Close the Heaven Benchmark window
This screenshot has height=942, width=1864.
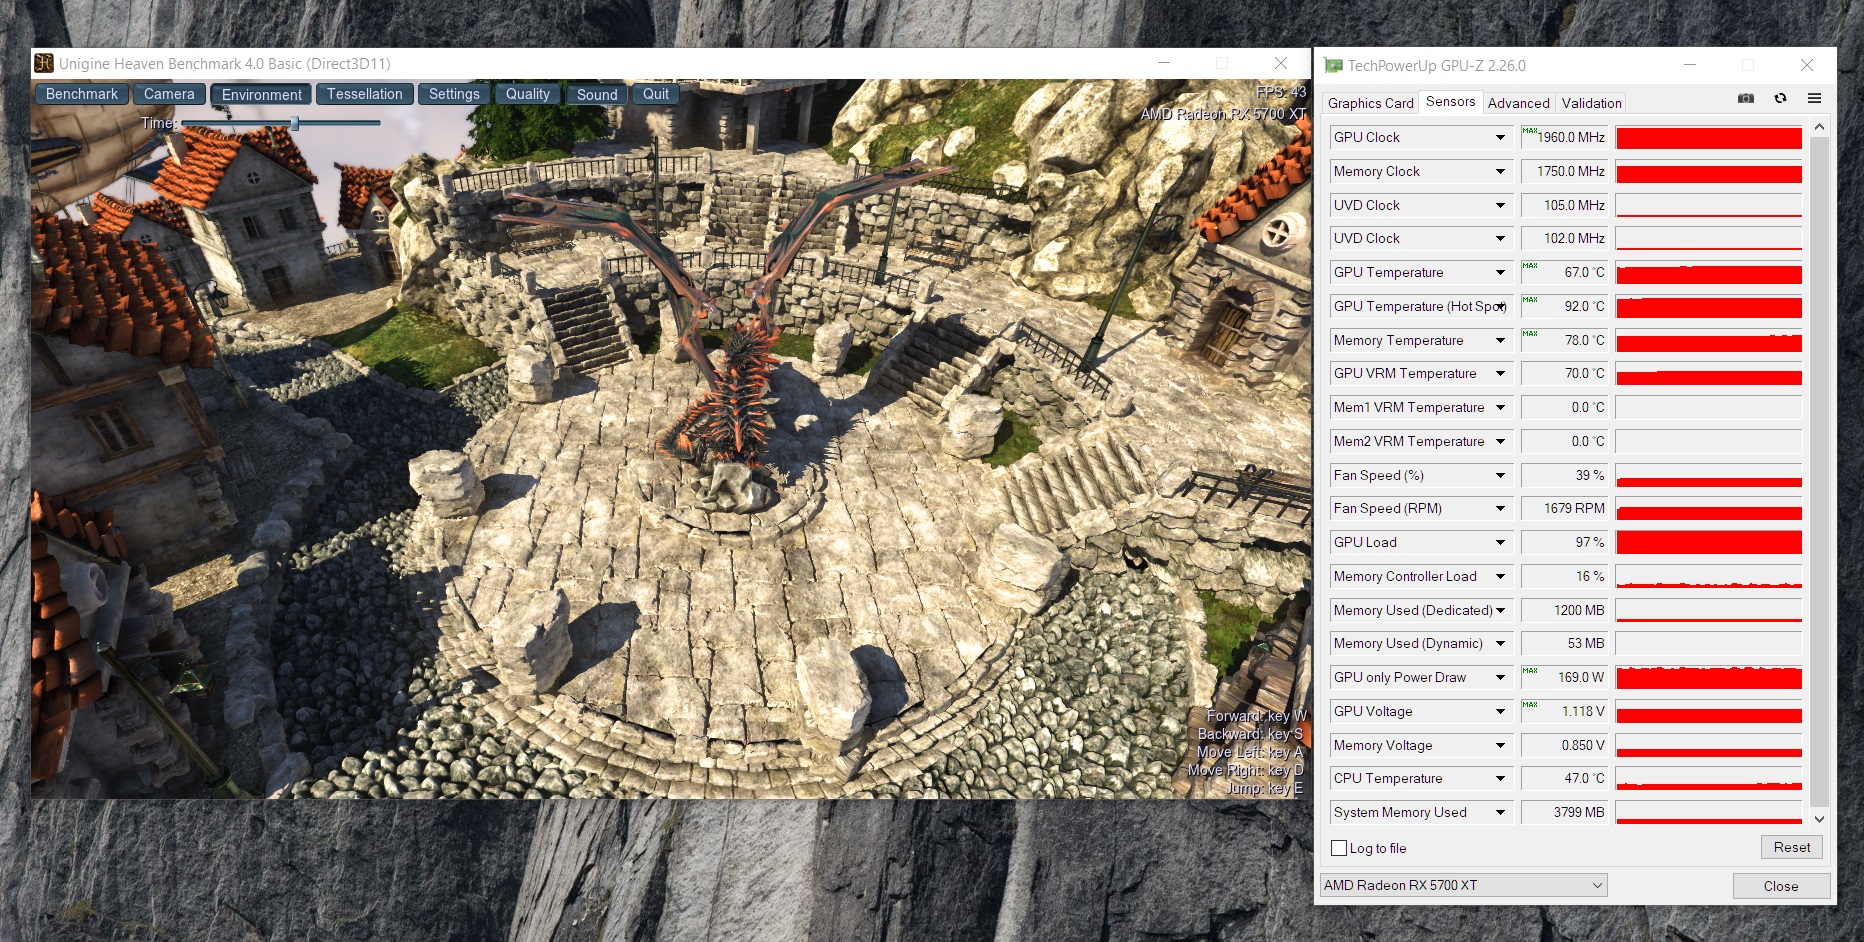point(1280,63)
